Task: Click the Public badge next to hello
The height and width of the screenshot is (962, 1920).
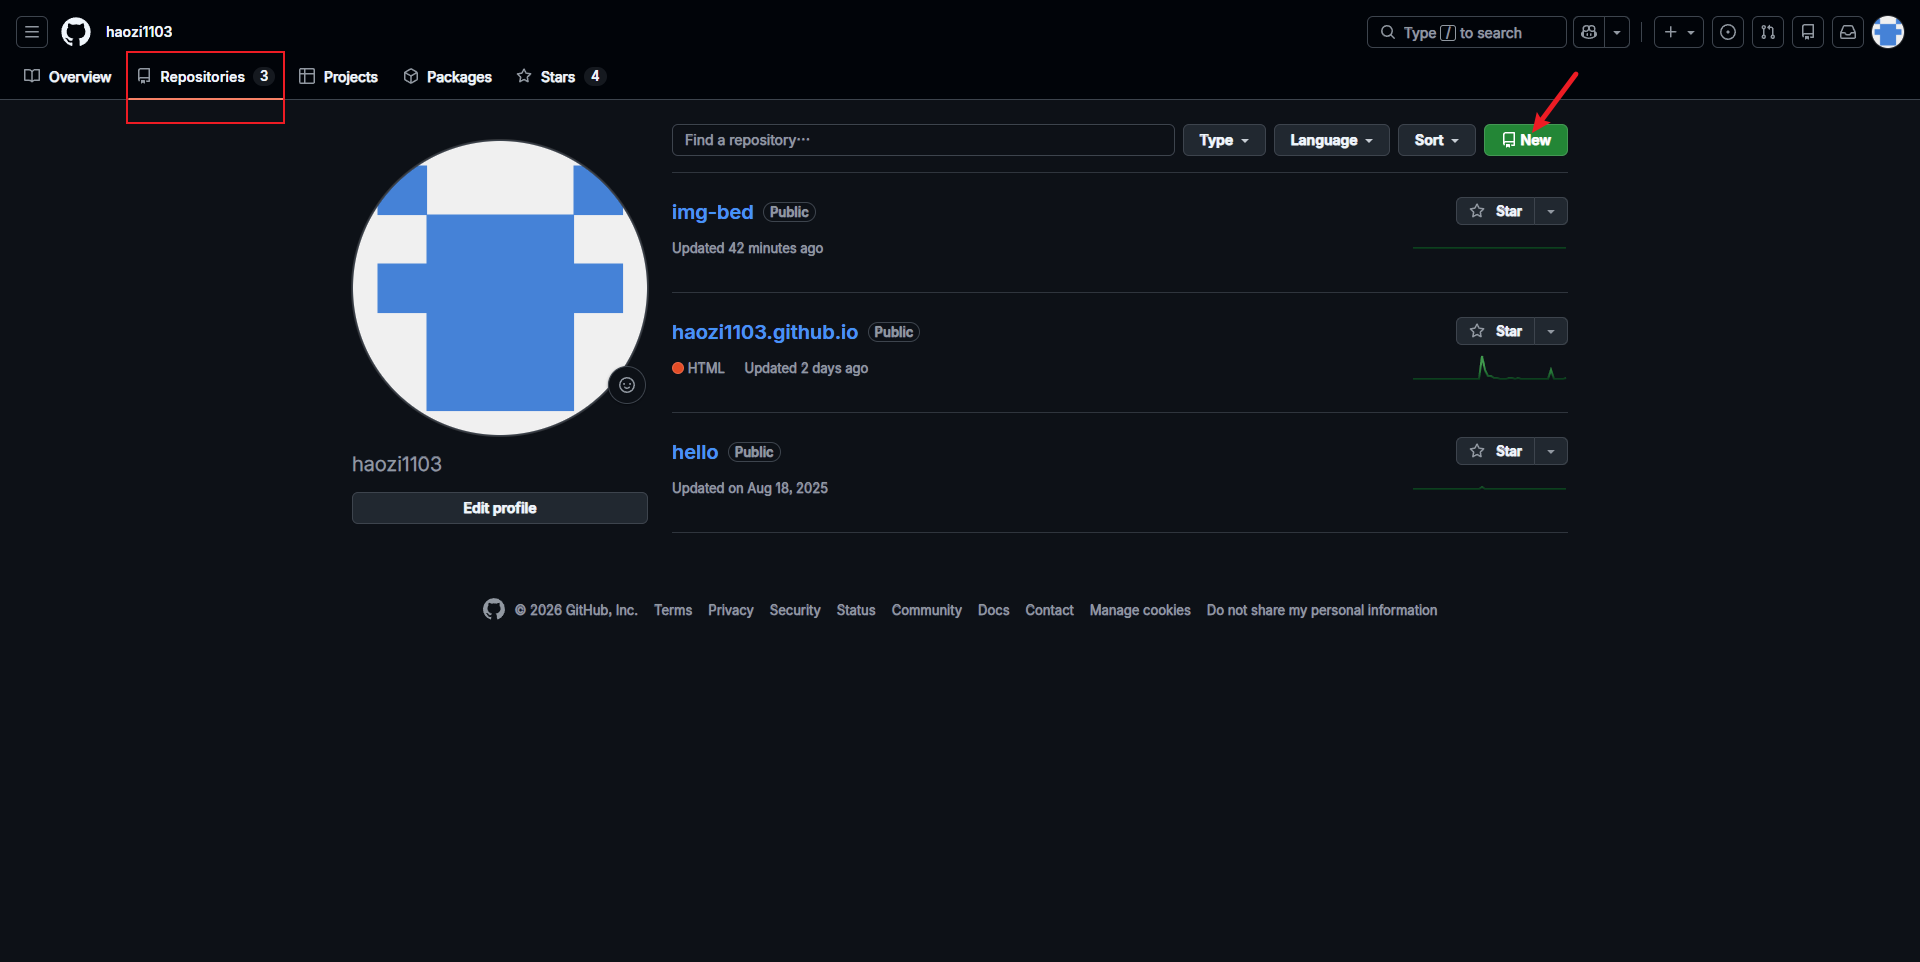Action: (754, 452)
